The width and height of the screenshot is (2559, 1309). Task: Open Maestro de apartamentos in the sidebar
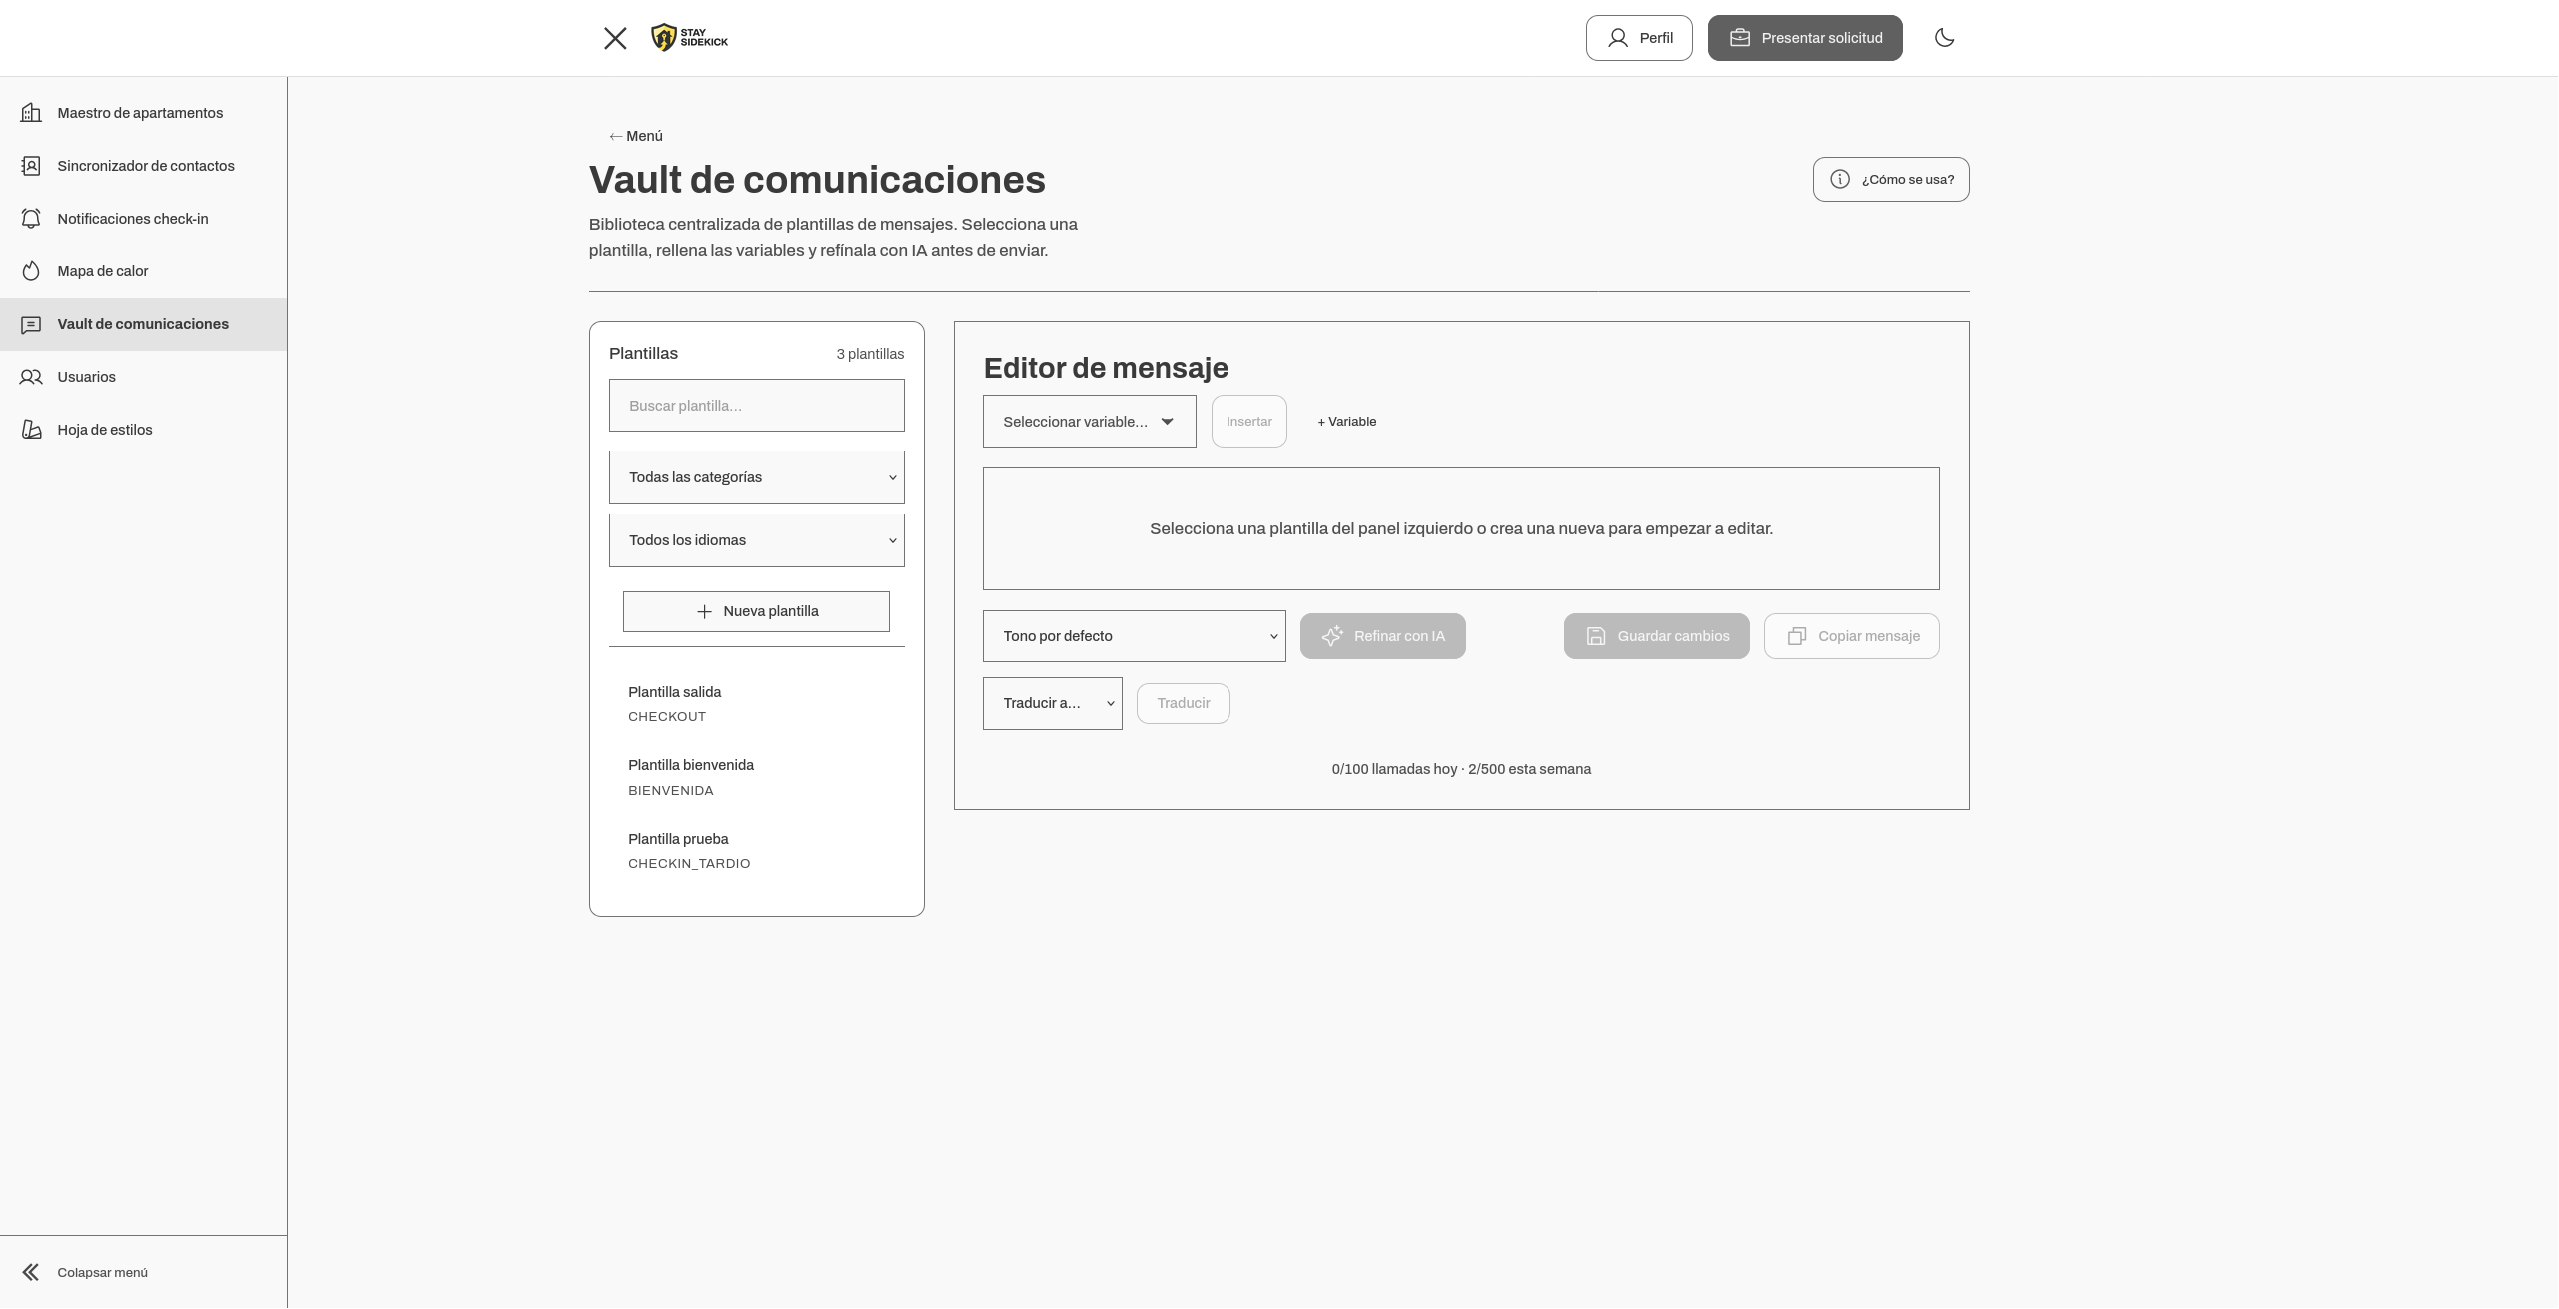click(143, 113)
